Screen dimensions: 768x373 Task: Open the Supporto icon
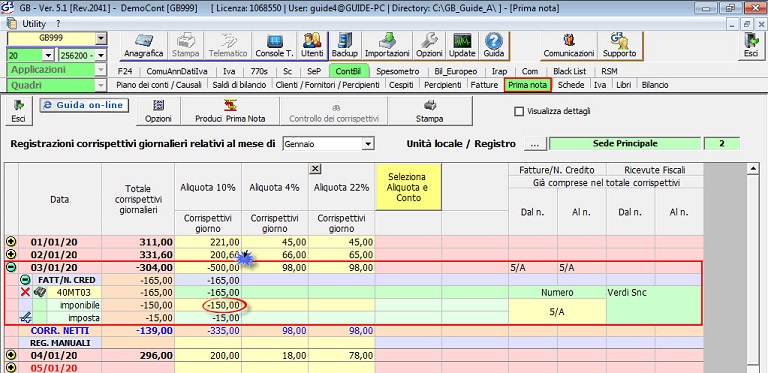point(619,46)
